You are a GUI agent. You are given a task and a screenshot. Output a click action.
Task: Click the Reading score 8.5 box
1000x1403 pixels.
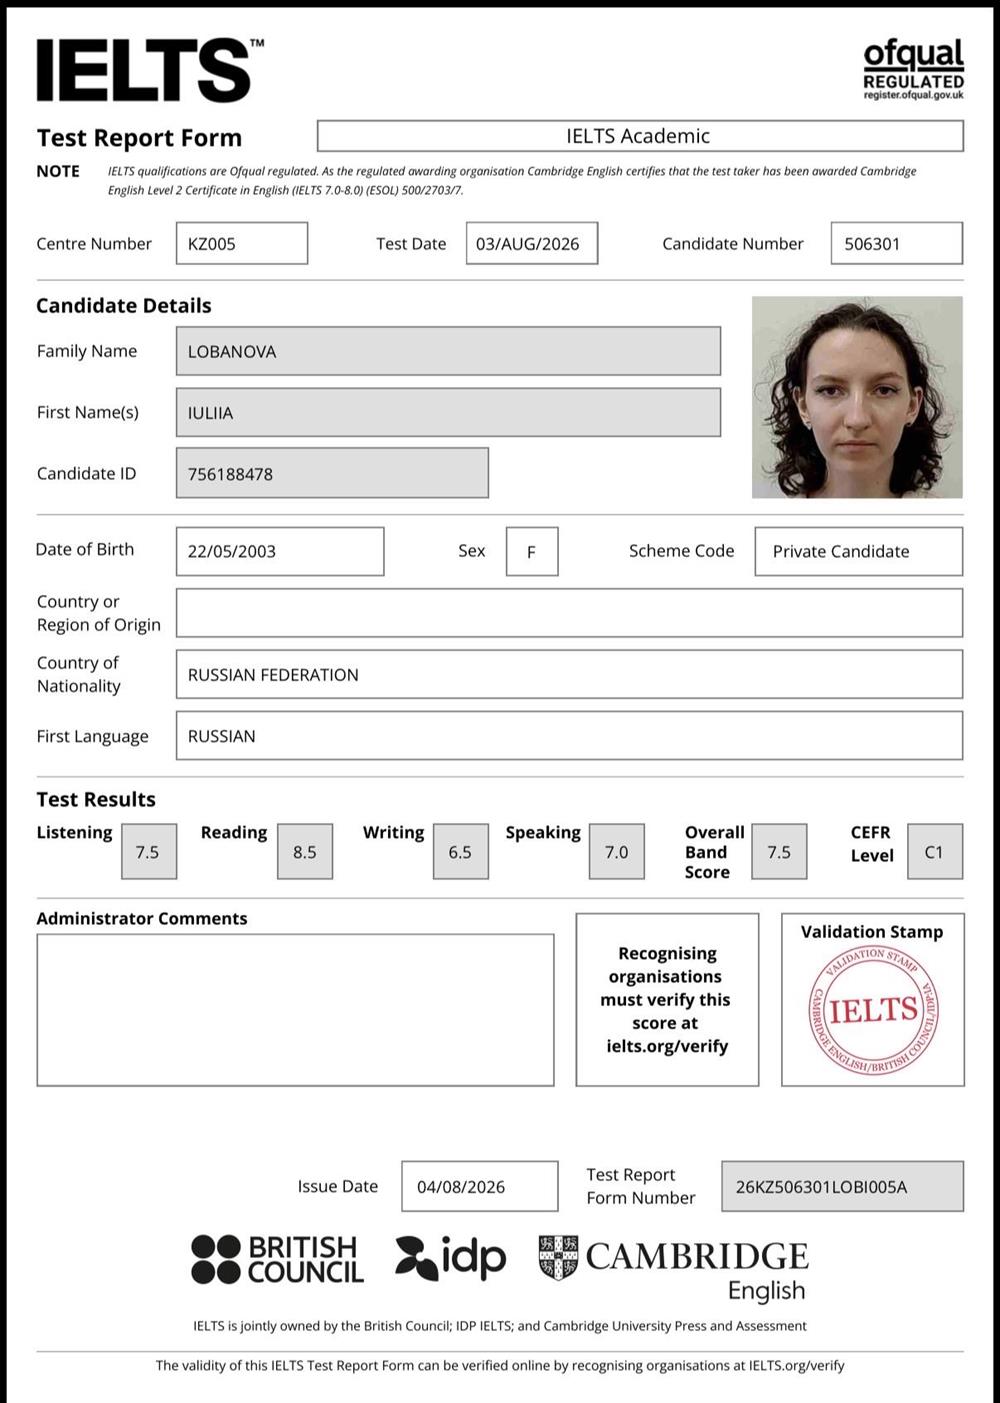305,851
